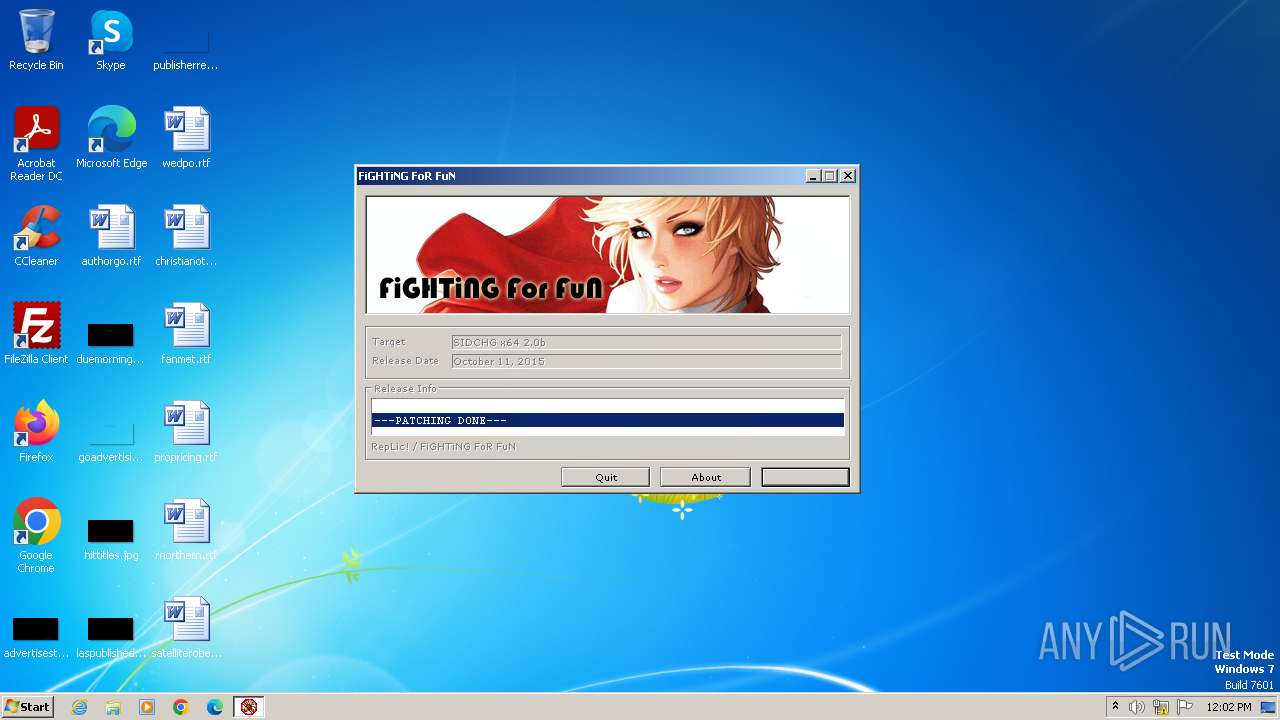Switch to the patcher taskbar button
Viewport: 1280px width, 720px height.
pyautogui.click(x=249, y=707)
